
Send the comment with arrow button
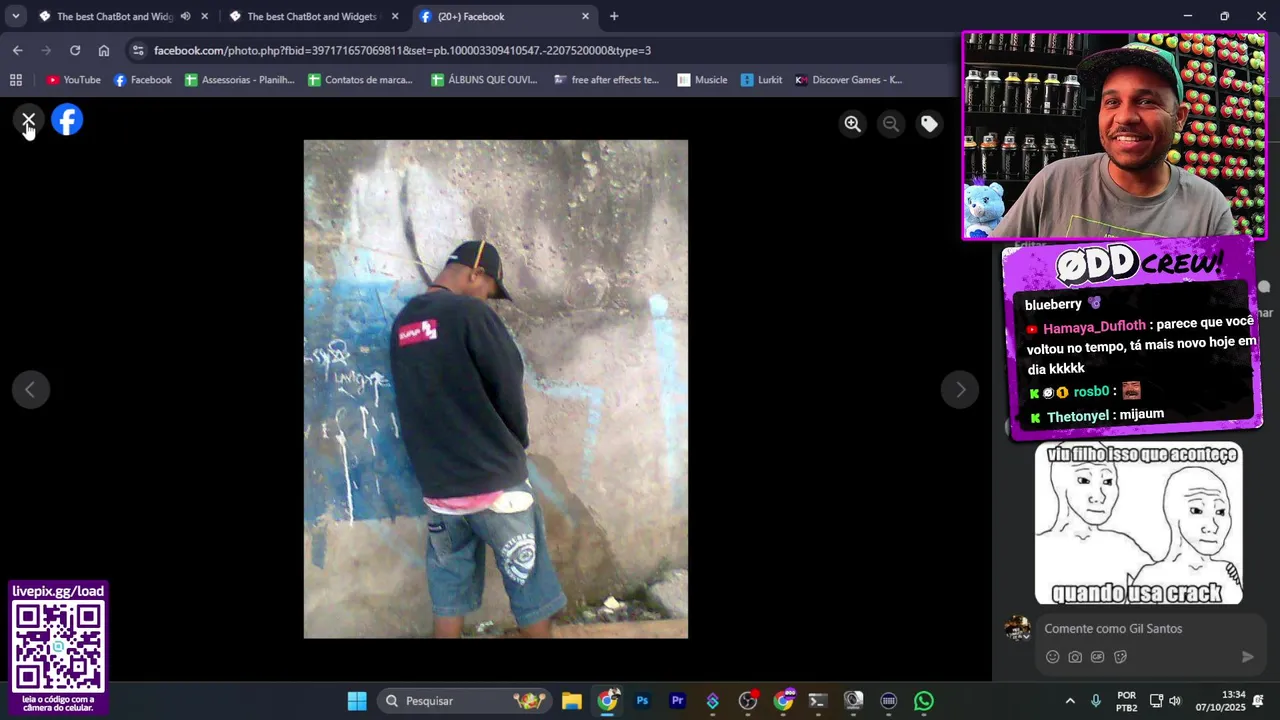1247,657
